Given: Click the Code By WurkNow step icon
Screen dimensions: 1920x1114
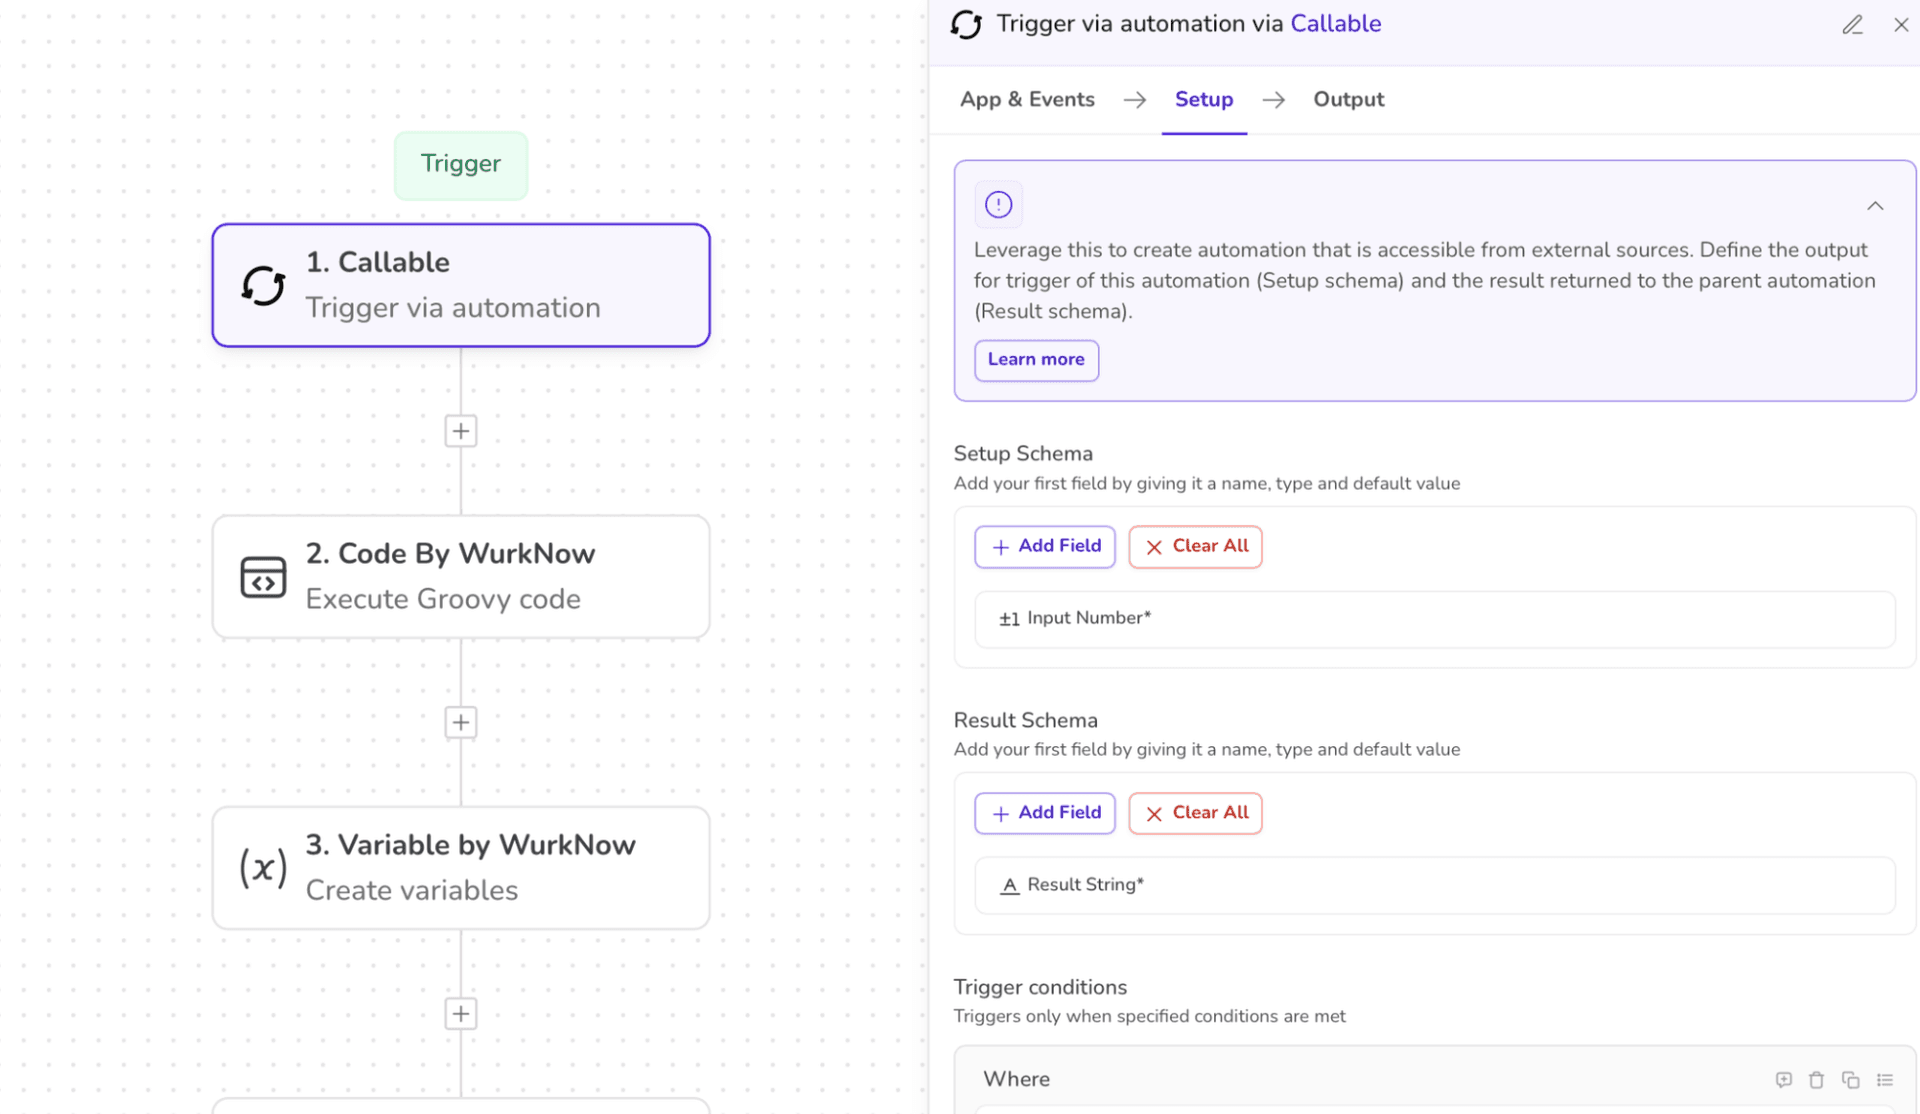Looking at the screenshot, I should coord(263,577).
